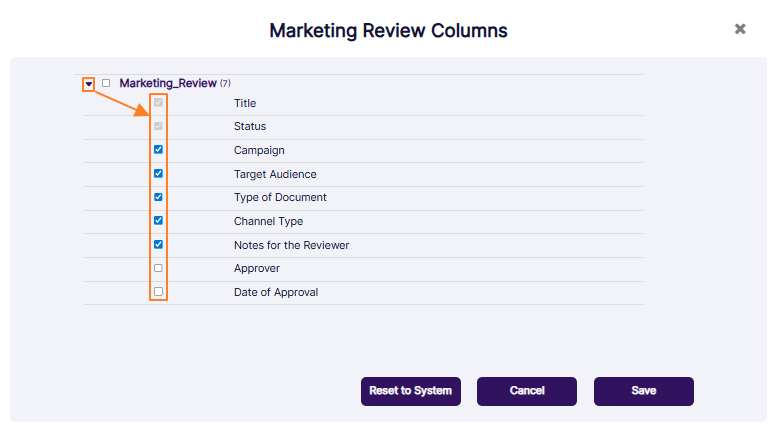Viewport: 776px width, 426px height.
Task: Click the Cancel button
Action: [x=526, y=391]
